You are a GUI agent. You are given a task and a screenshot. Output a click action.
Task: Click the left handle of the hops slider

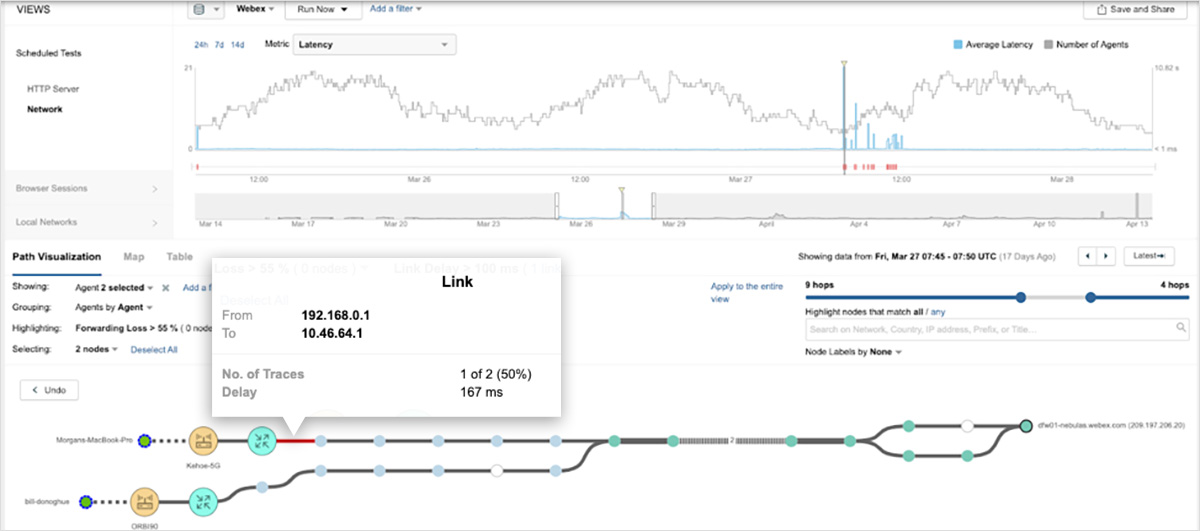click(1020, 297)
